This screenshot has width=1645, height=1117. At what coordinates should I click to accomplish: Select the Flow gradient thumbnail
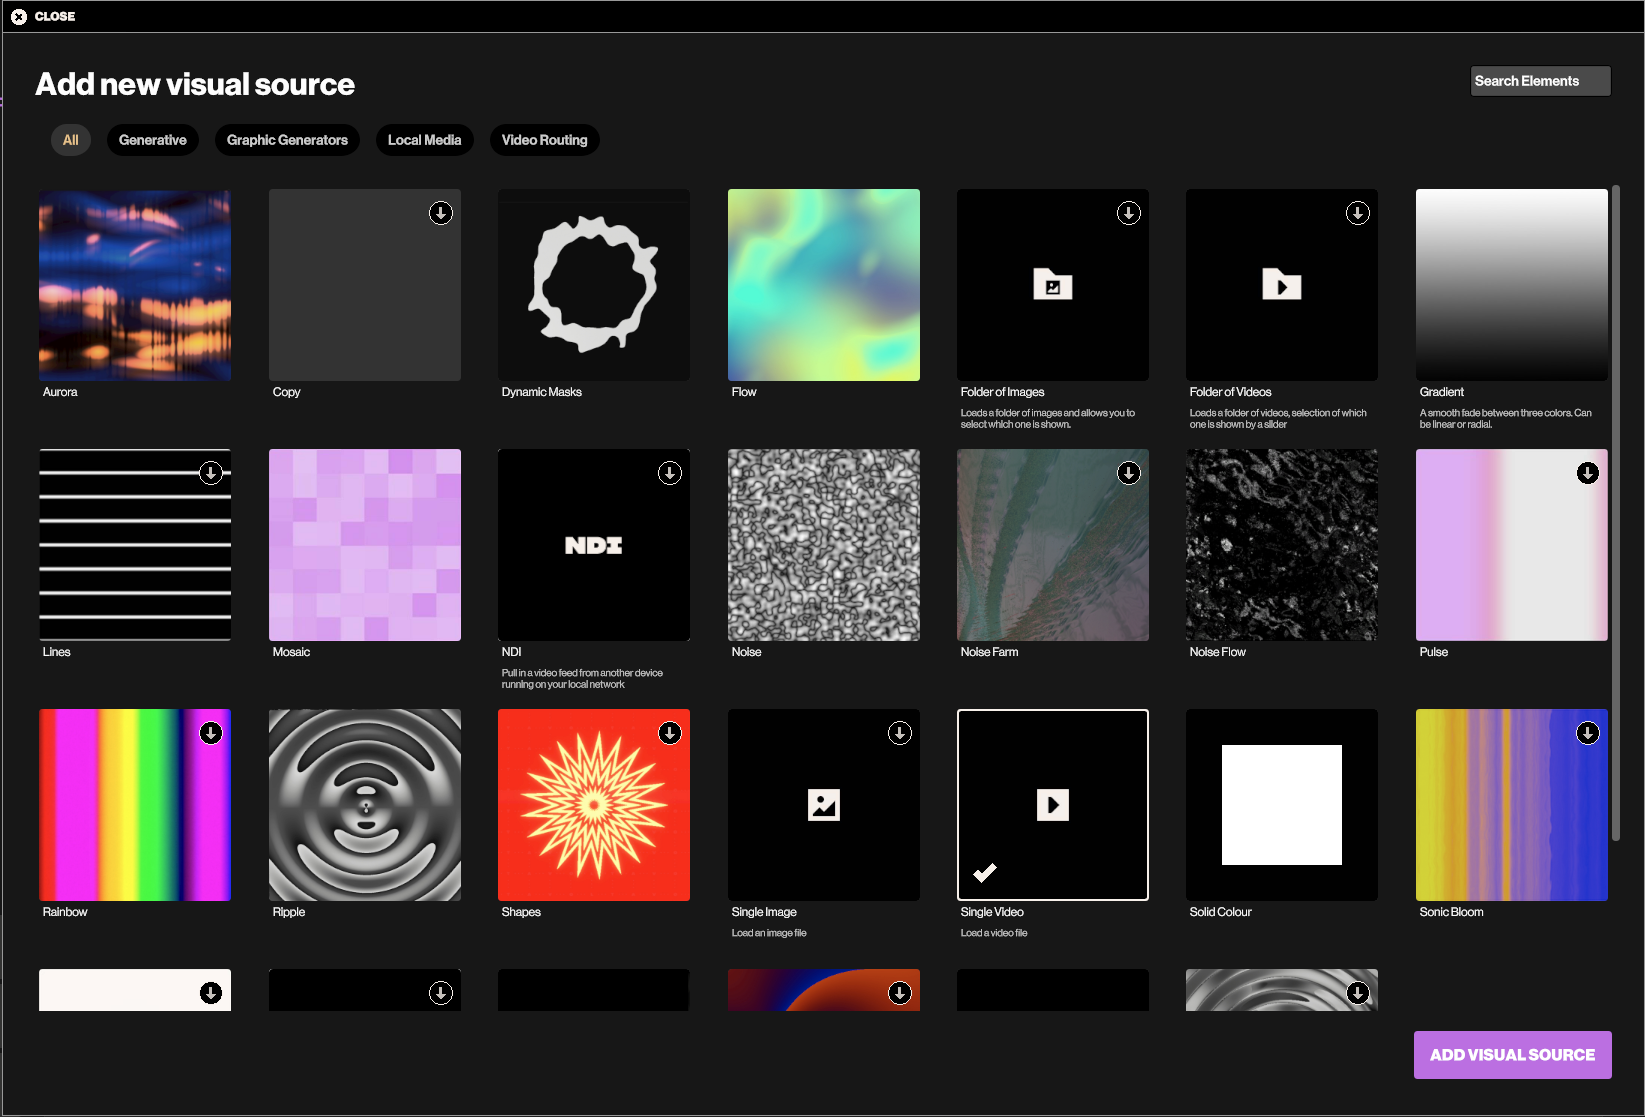[x=824, y=285]
